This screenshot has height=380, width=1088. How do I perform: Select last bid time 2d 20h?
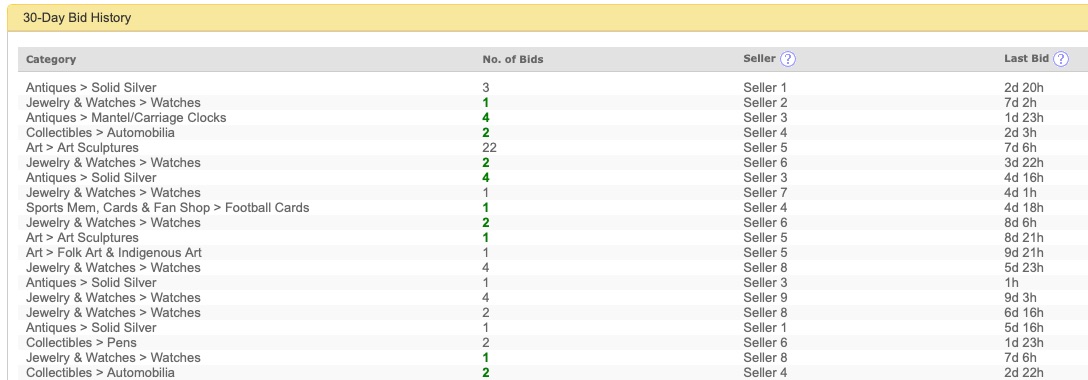point(1023,88)
